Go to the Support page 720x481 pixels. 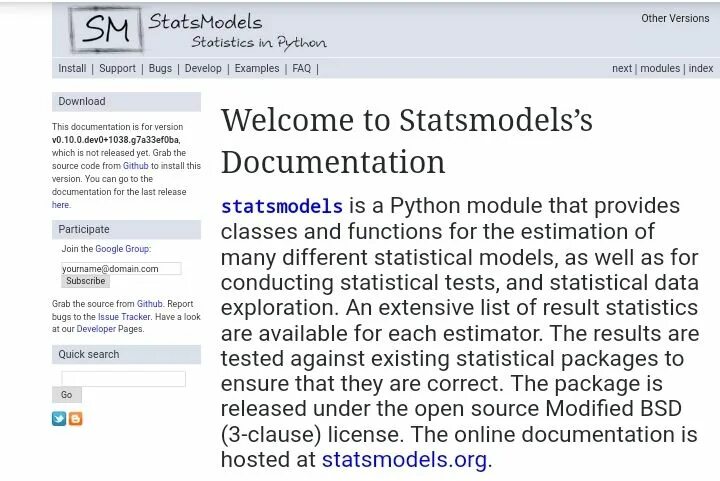click(118, 68)
